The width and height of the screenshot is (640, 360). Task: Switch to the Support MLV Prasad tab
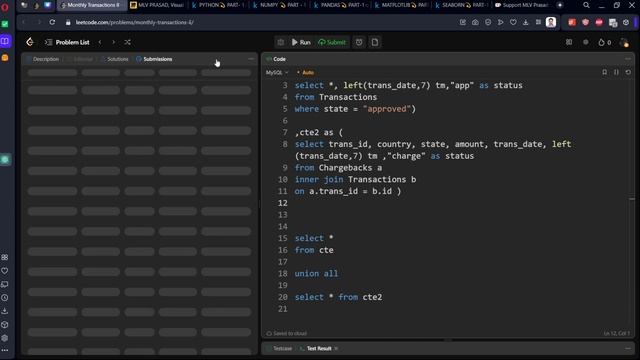click(x=523, y=5)
